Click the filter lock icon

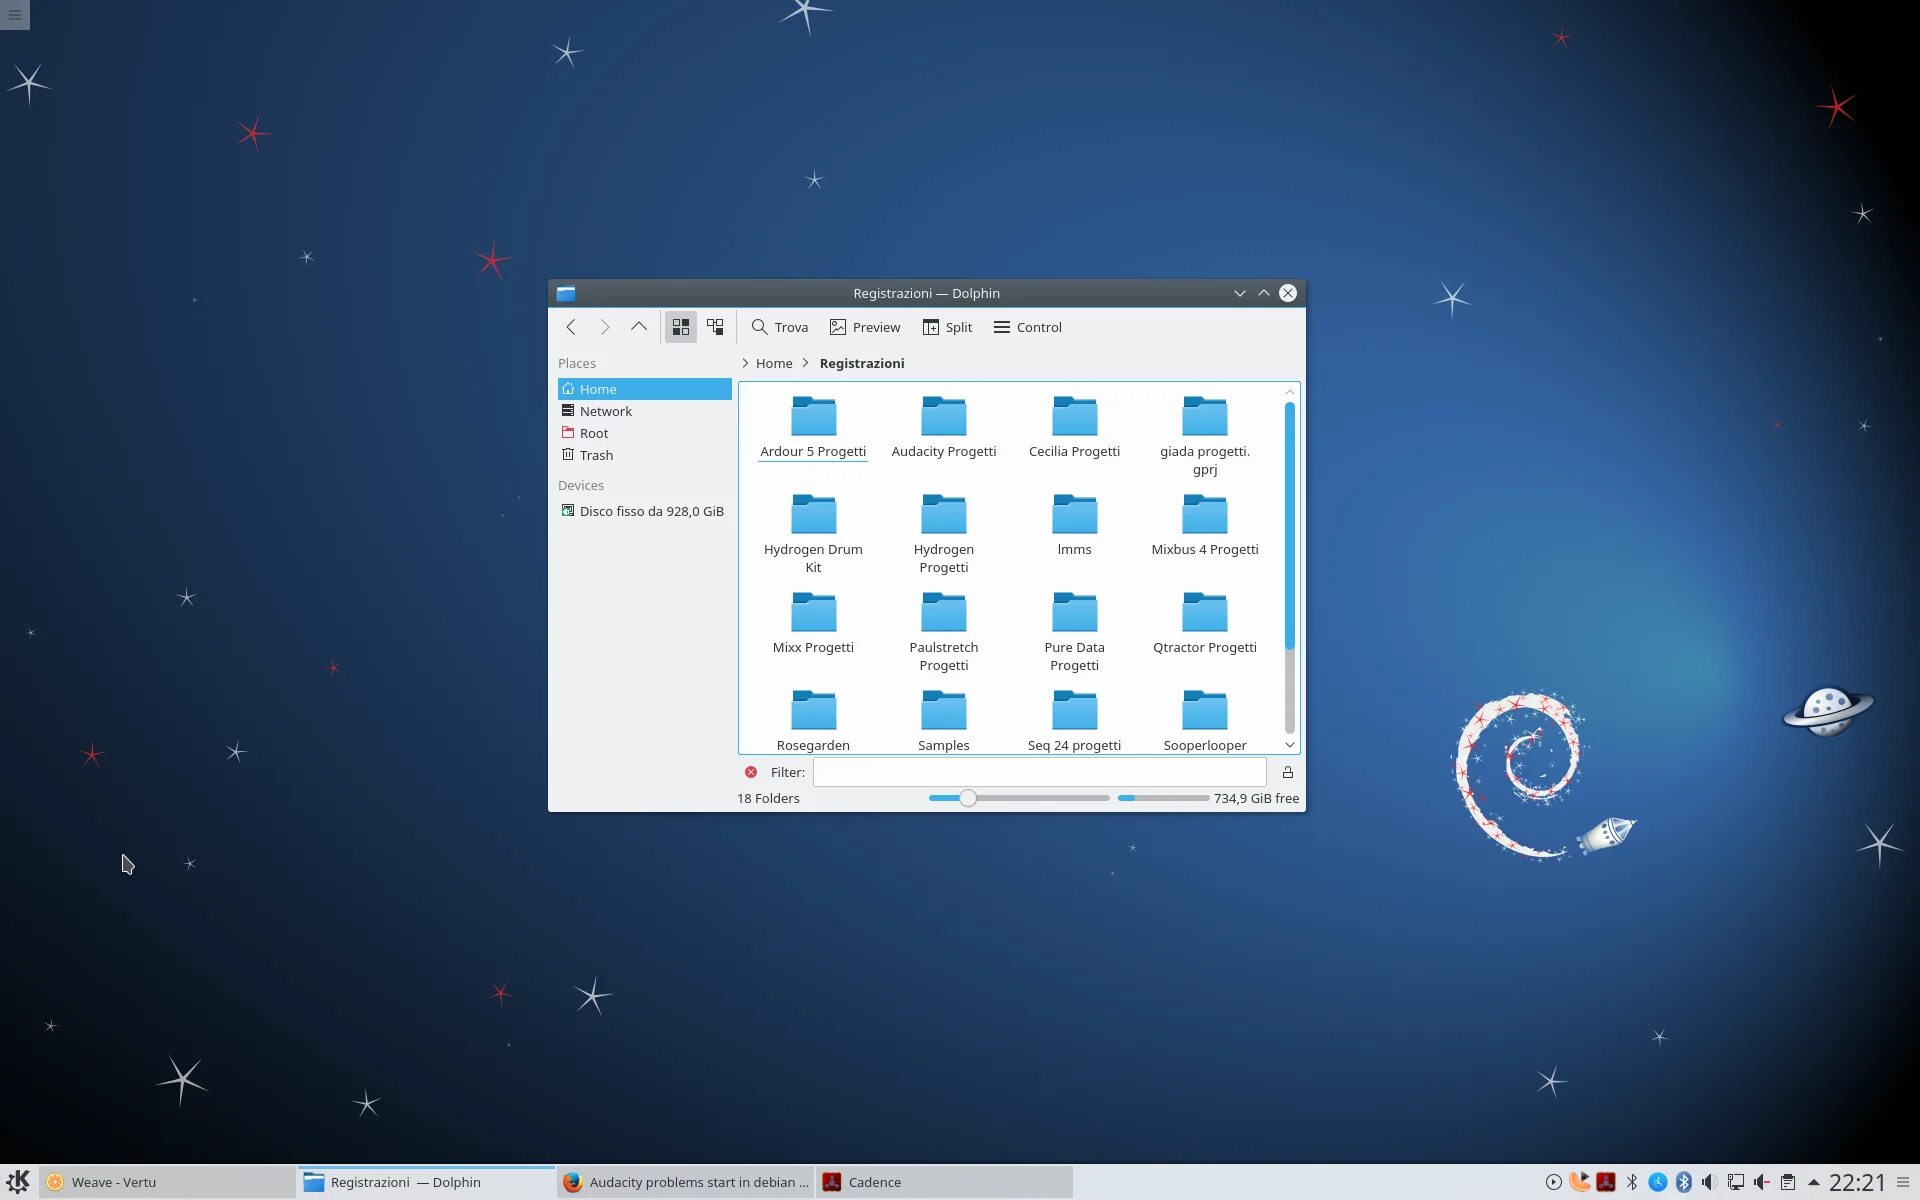(1288, 772)
